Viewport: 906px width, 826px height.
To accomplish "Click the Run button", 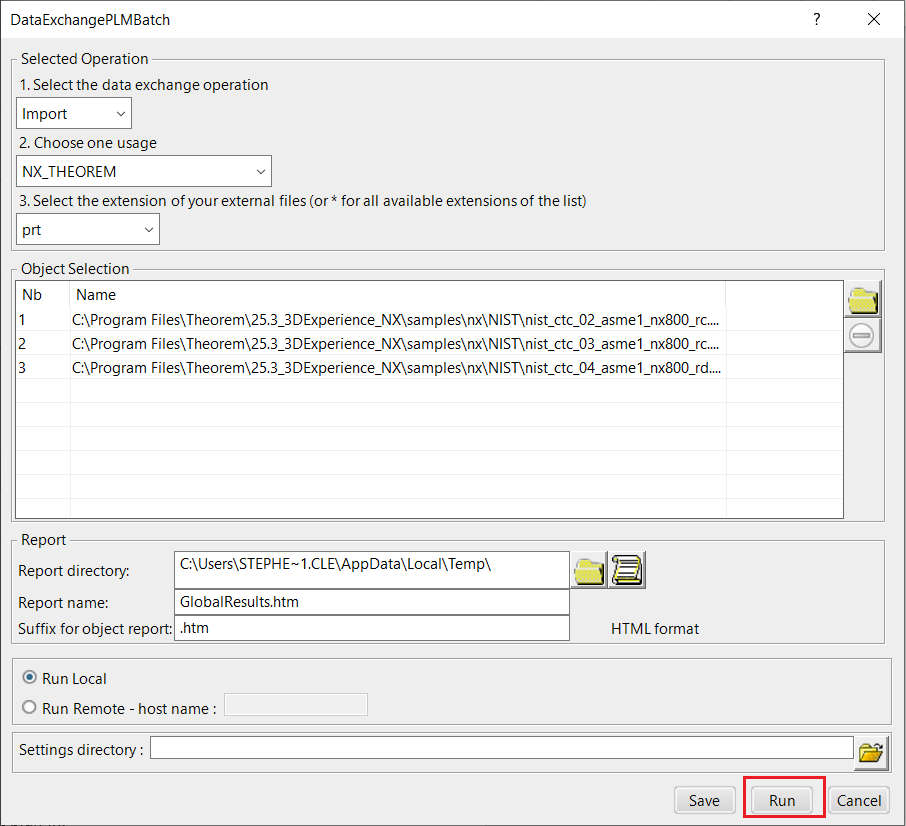I will (x=782, y=800).
